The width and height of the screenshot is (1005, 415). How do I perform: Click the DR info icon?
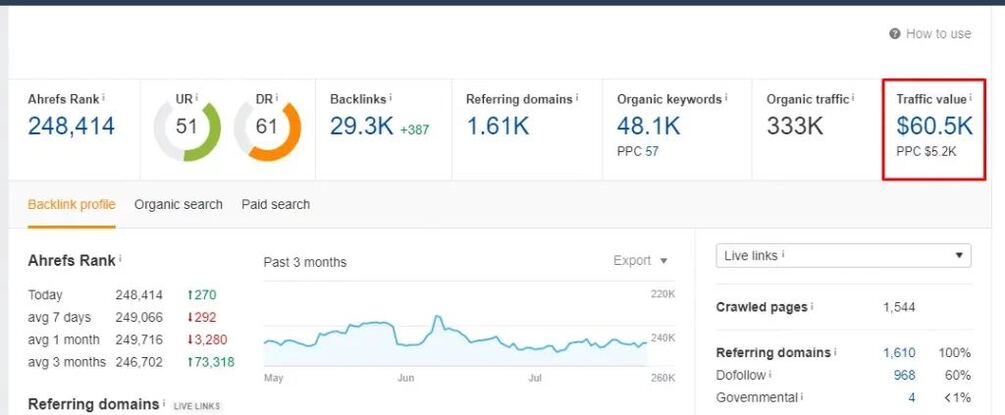(x=276, y=98)
